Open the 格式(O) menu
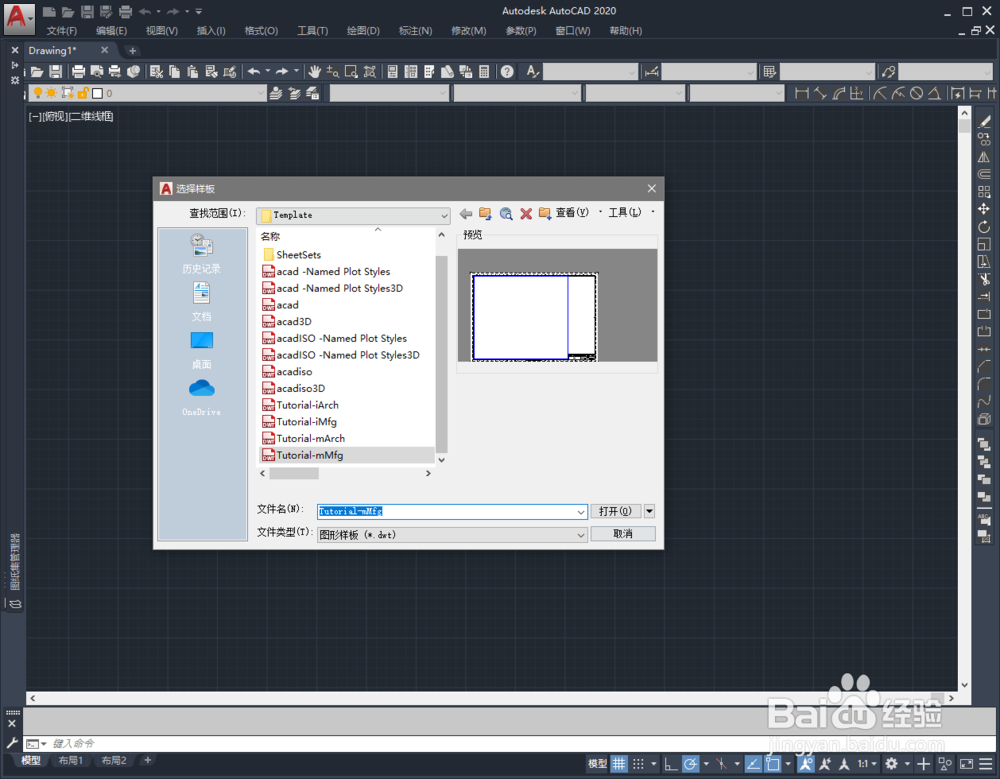The width and height of the screenshot is (1000, 779). [x=261, y=31]
